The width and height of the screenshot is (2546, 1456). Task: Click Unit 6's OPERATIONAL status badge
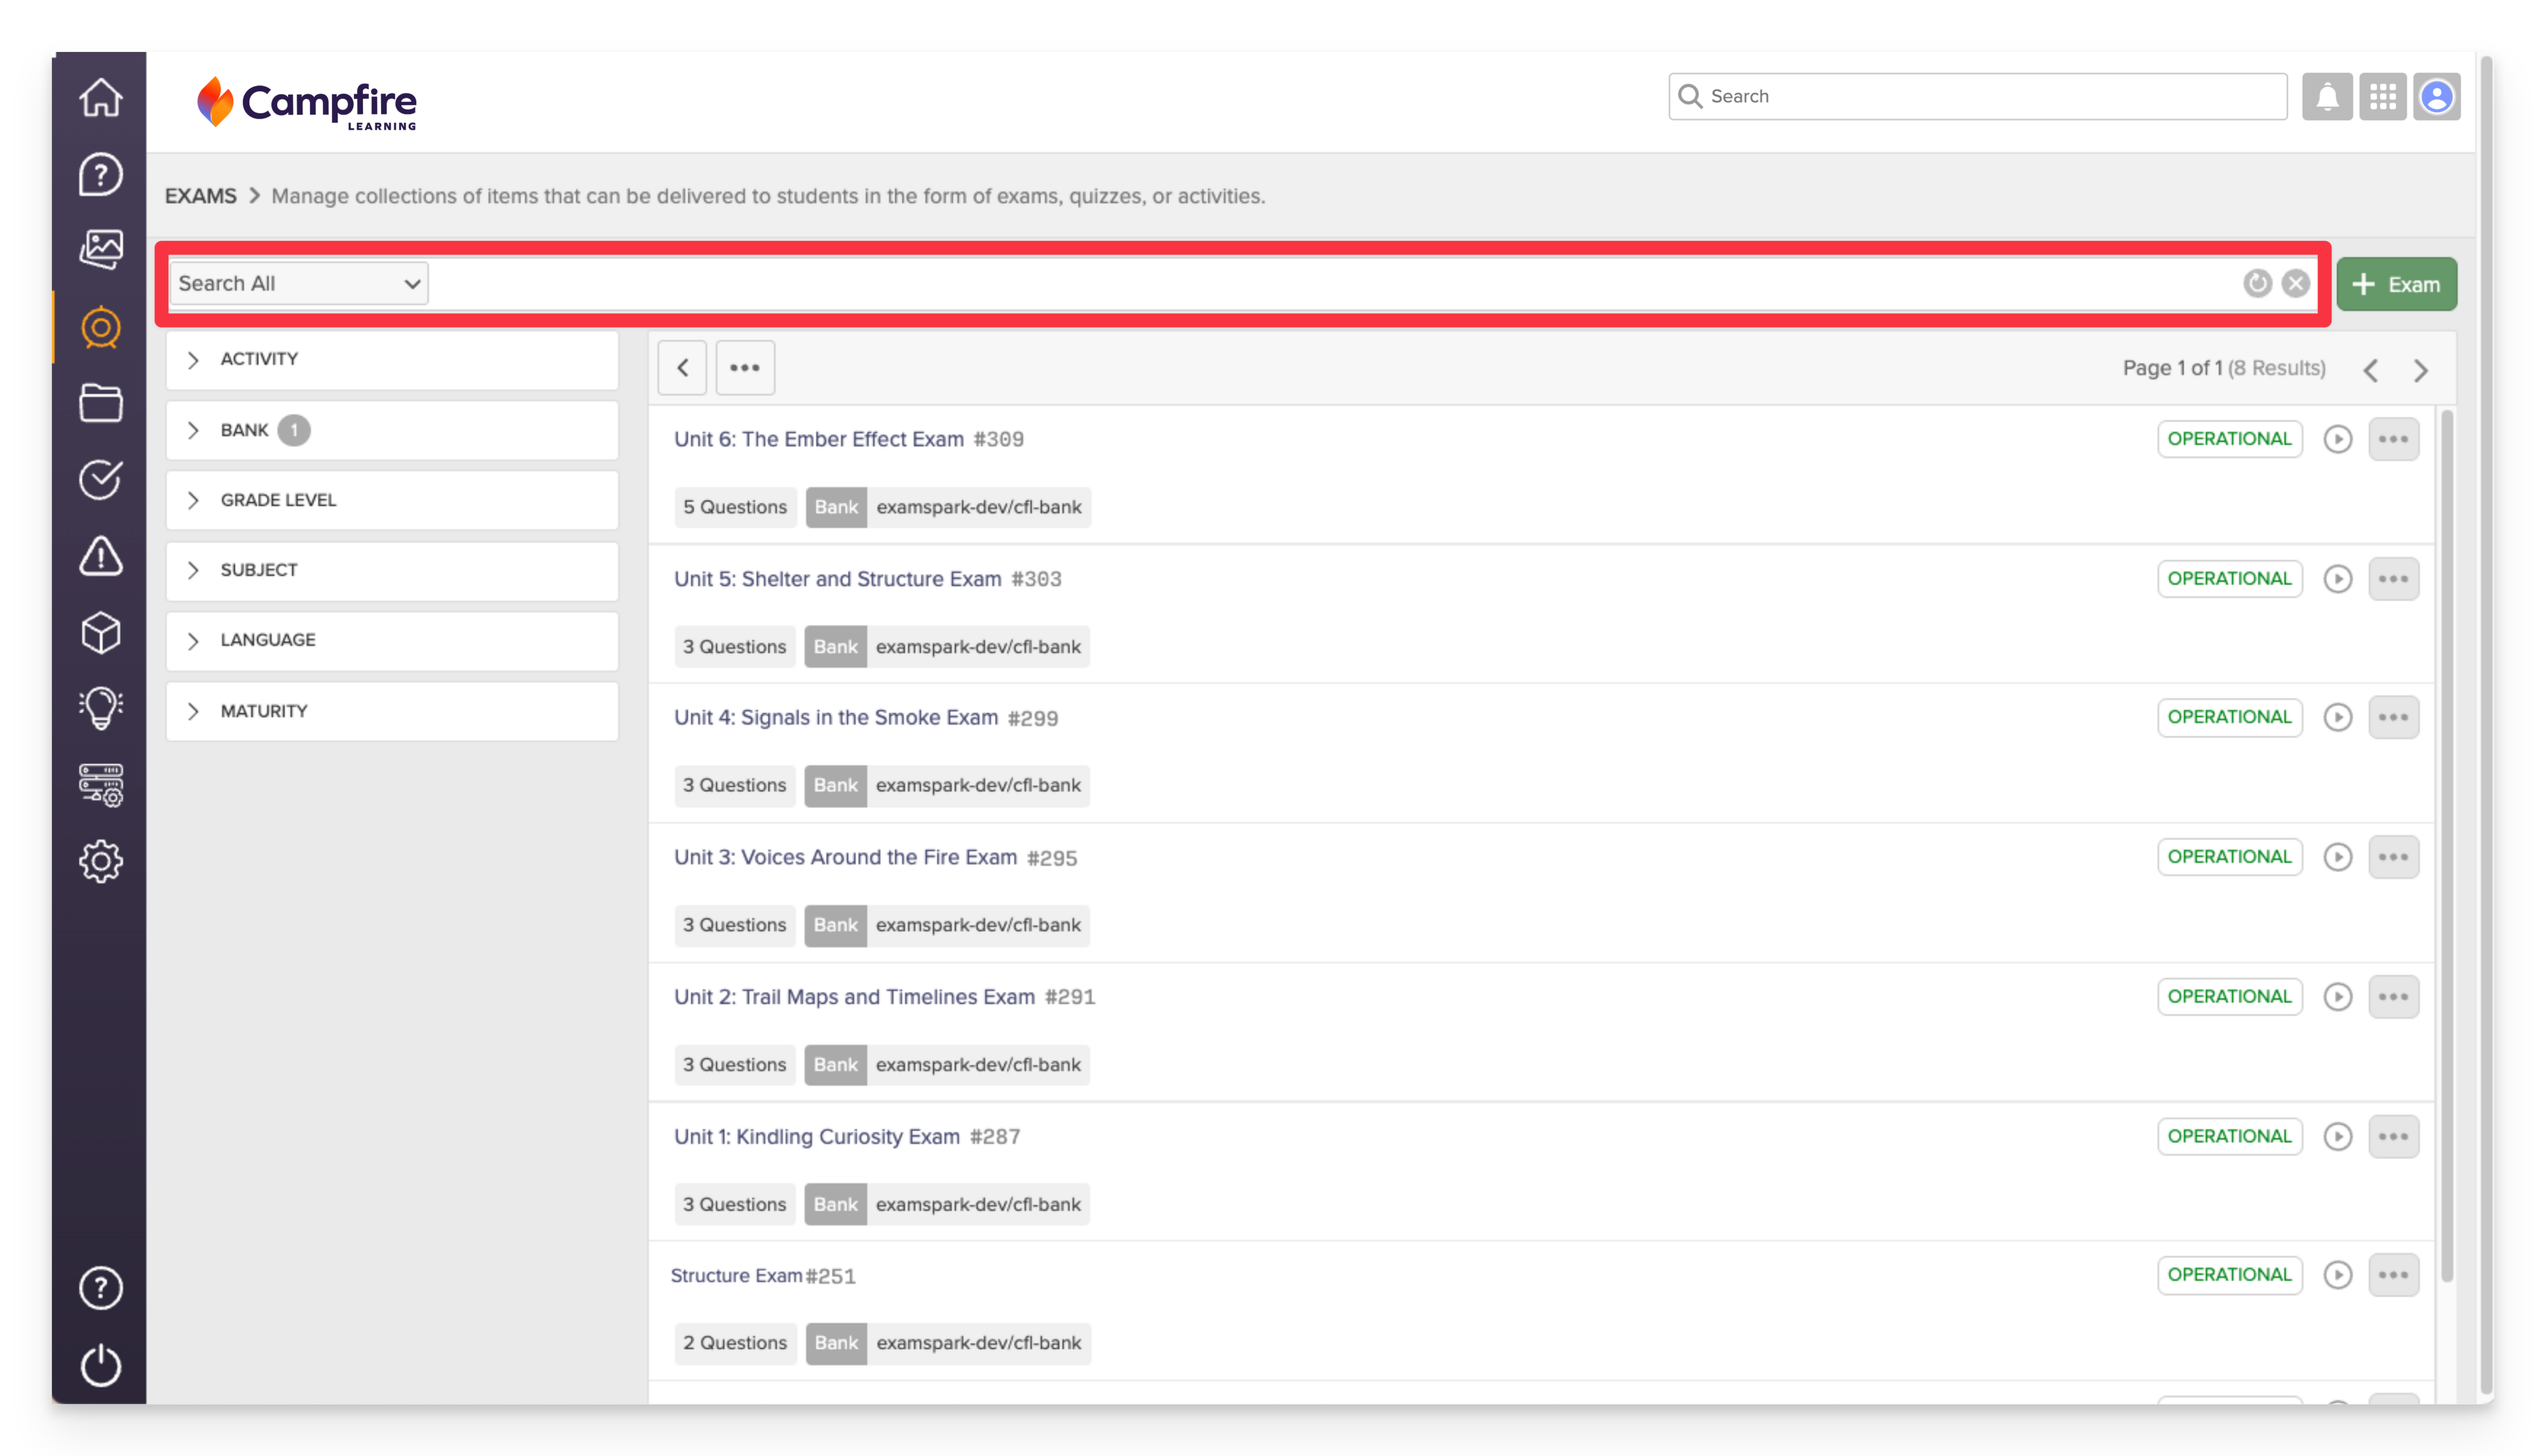pos(2229,439)
